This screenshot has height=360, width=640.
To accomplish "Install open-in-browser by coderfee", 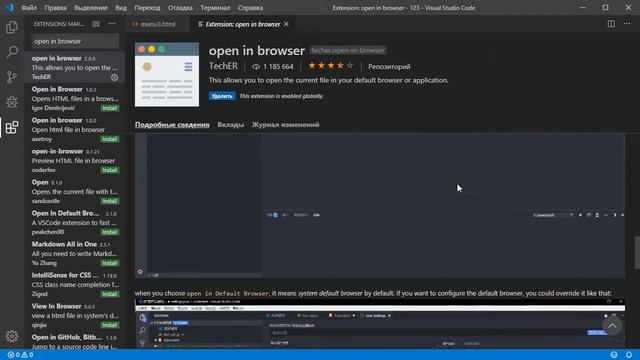I will tap(110, 170).
